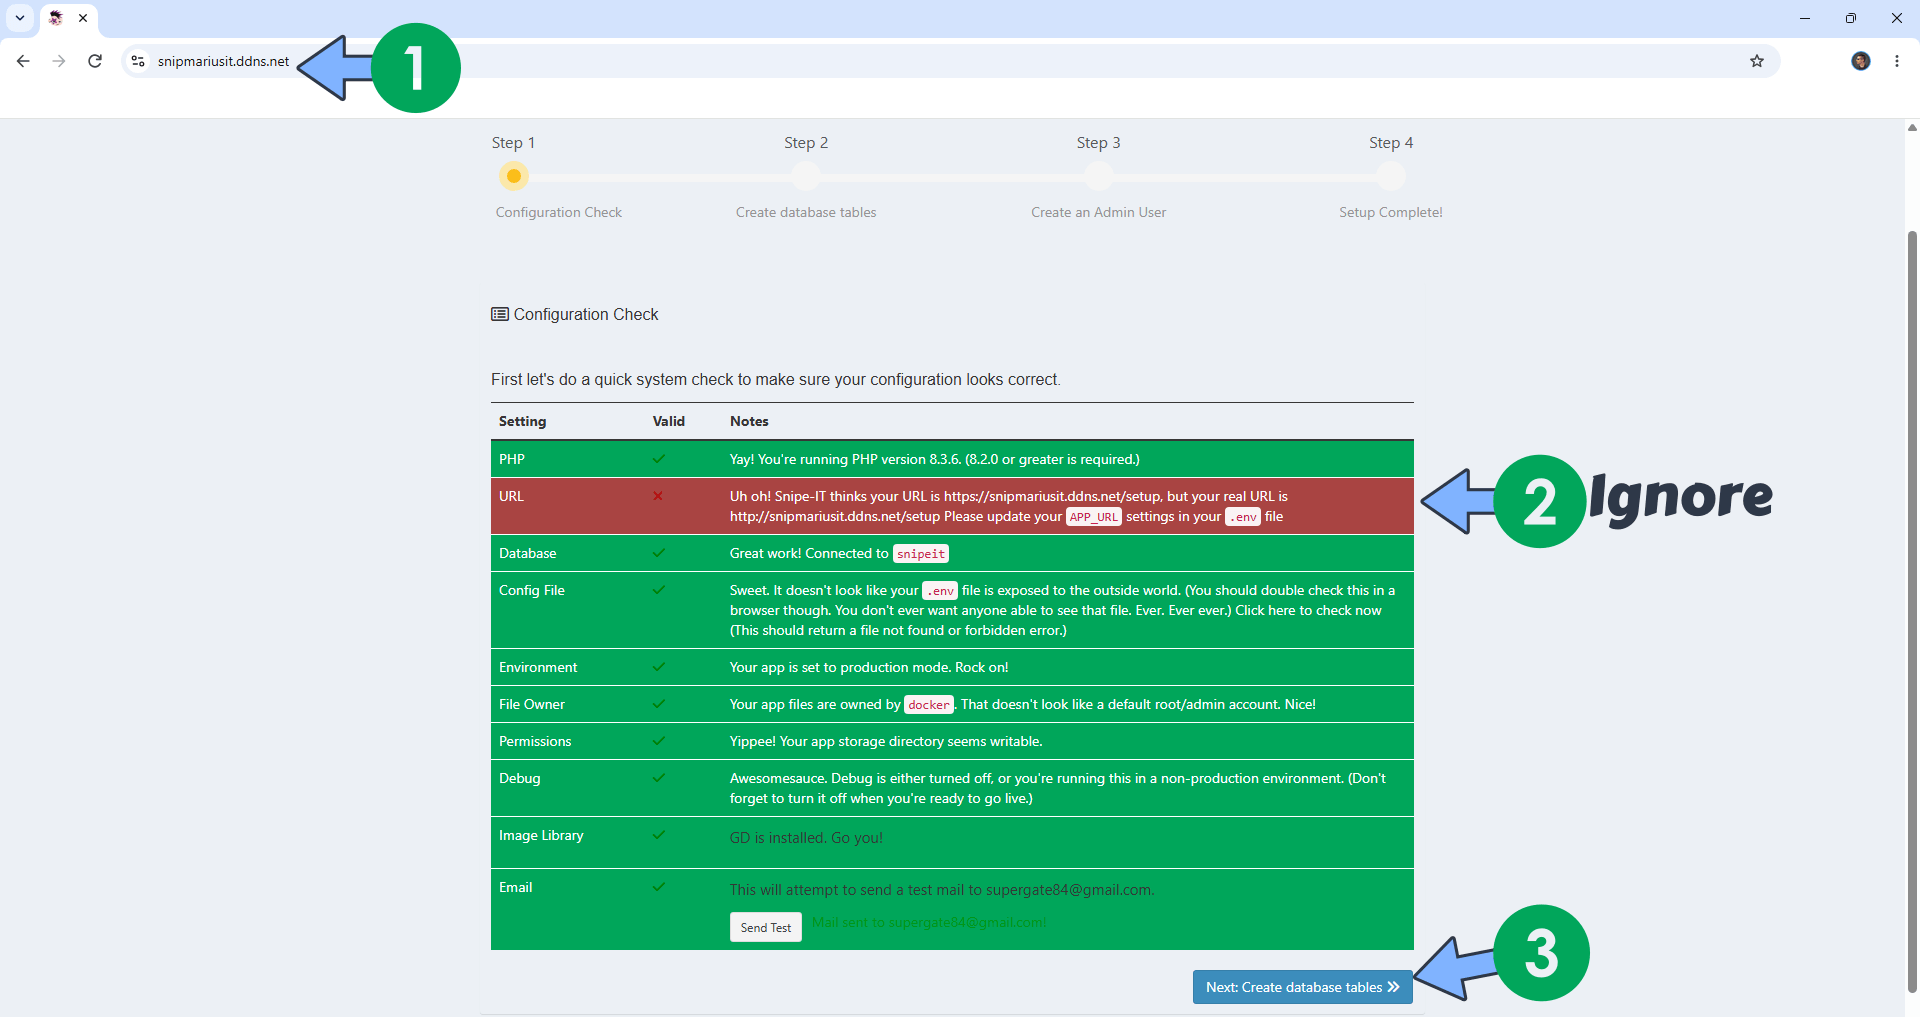Click 'Mail sent to supergate84@gmail.com!' message

(929, 922)
